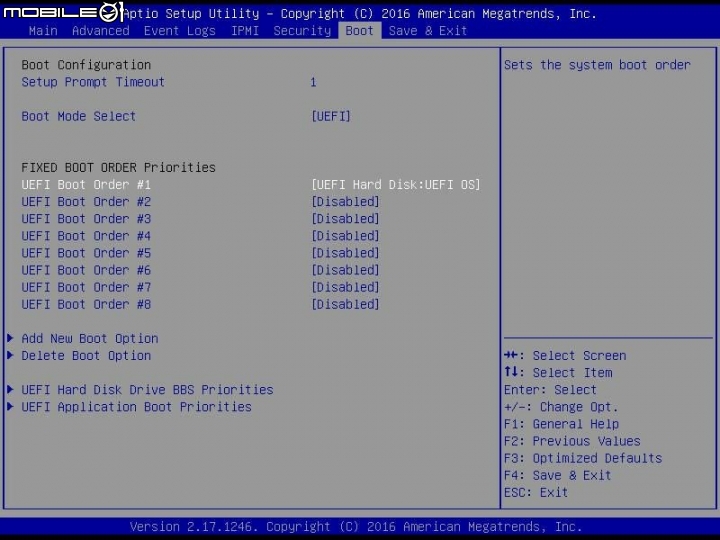Open the Advanced tab

point(101,31)
